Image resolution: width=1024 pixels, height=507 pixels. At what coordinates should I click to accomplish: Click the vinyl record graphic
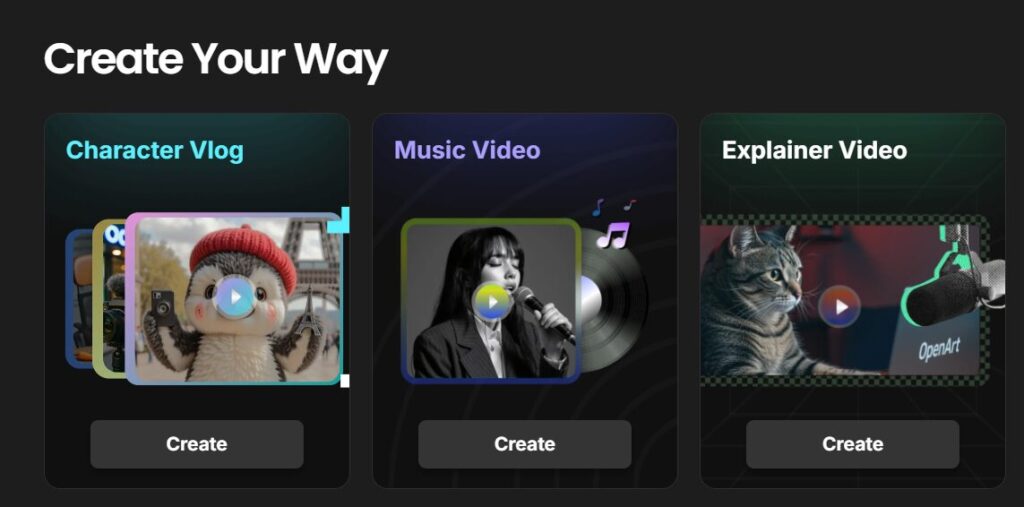click(614, 301)
